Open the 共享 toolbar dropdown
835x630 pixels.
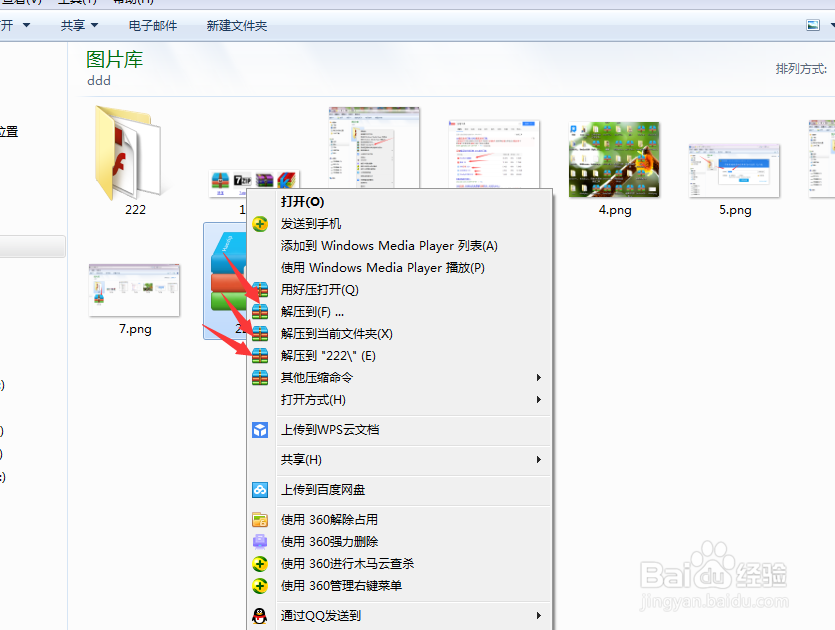point(79,26)
